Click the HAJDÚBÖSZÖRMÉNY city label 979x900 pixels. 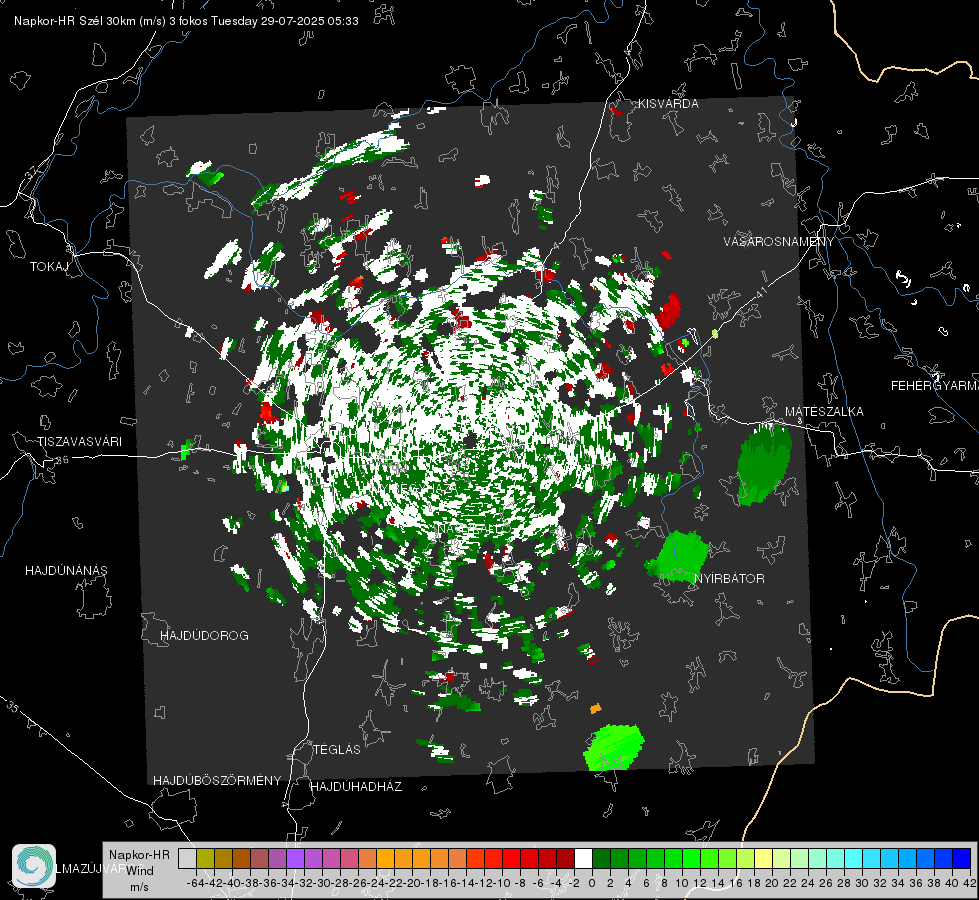point(217,781)
